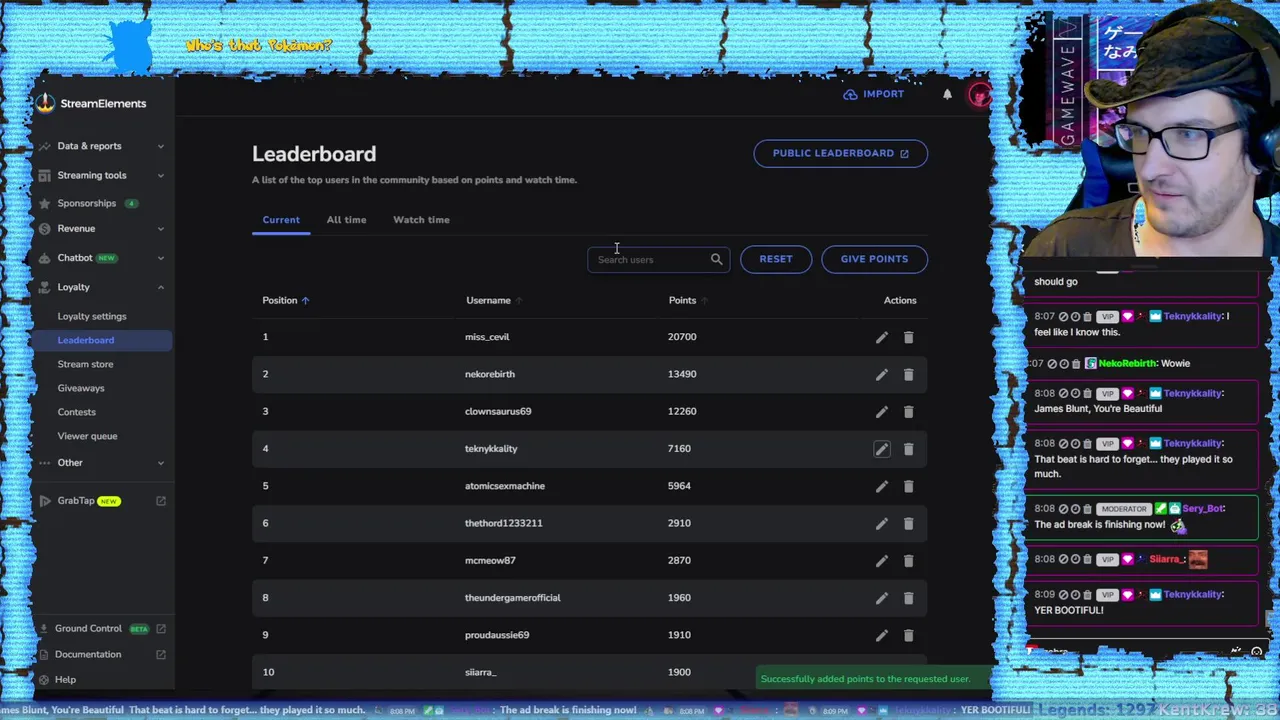Click the RESET button
1280x720 pixels.
pyautogui.click(x=776, y=259)
